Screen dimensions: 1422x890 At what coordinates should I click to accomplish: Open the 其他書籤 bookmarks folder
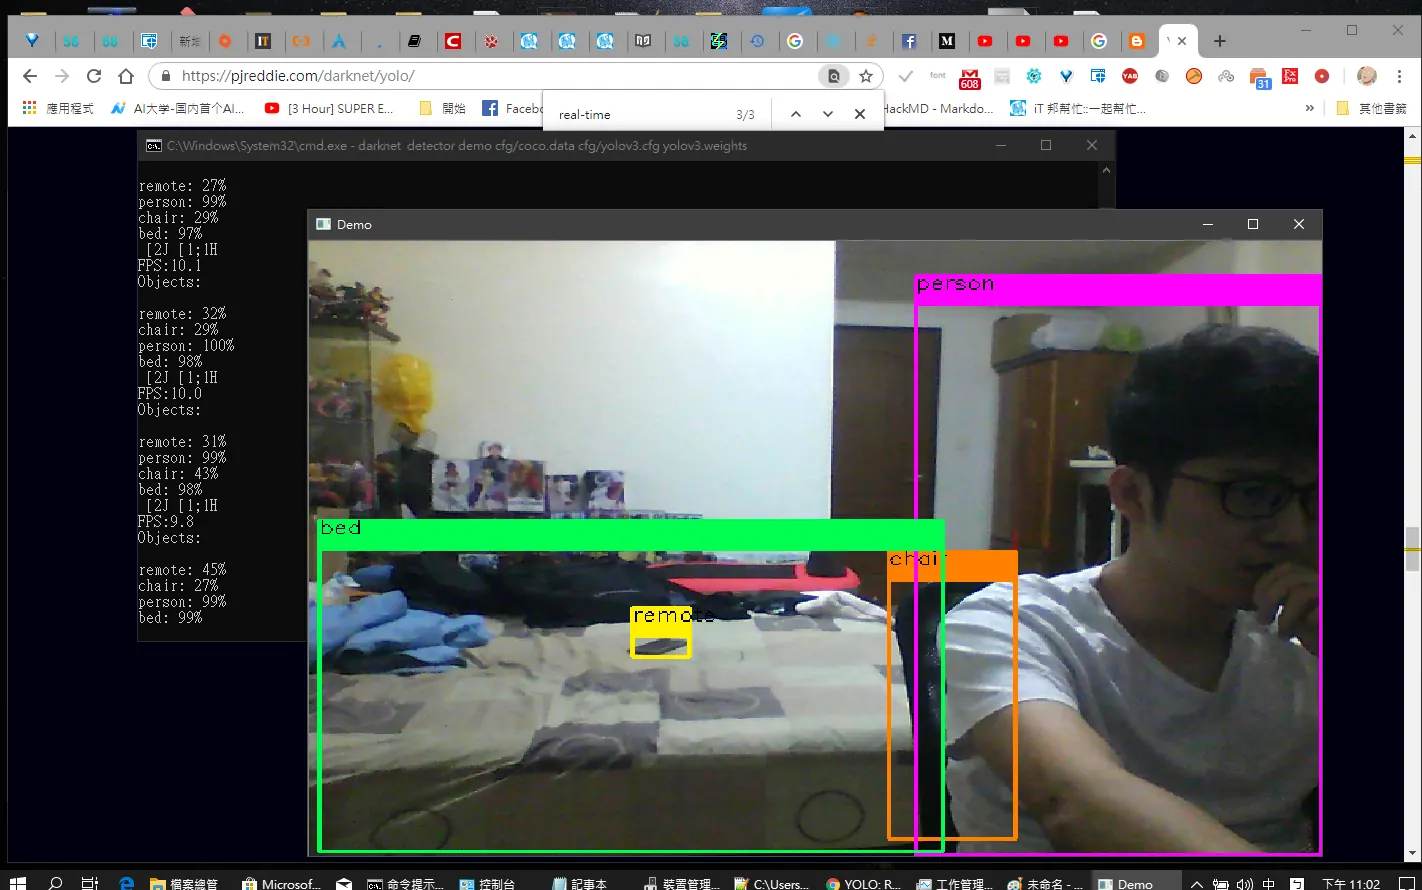(x=1372, y=108)
